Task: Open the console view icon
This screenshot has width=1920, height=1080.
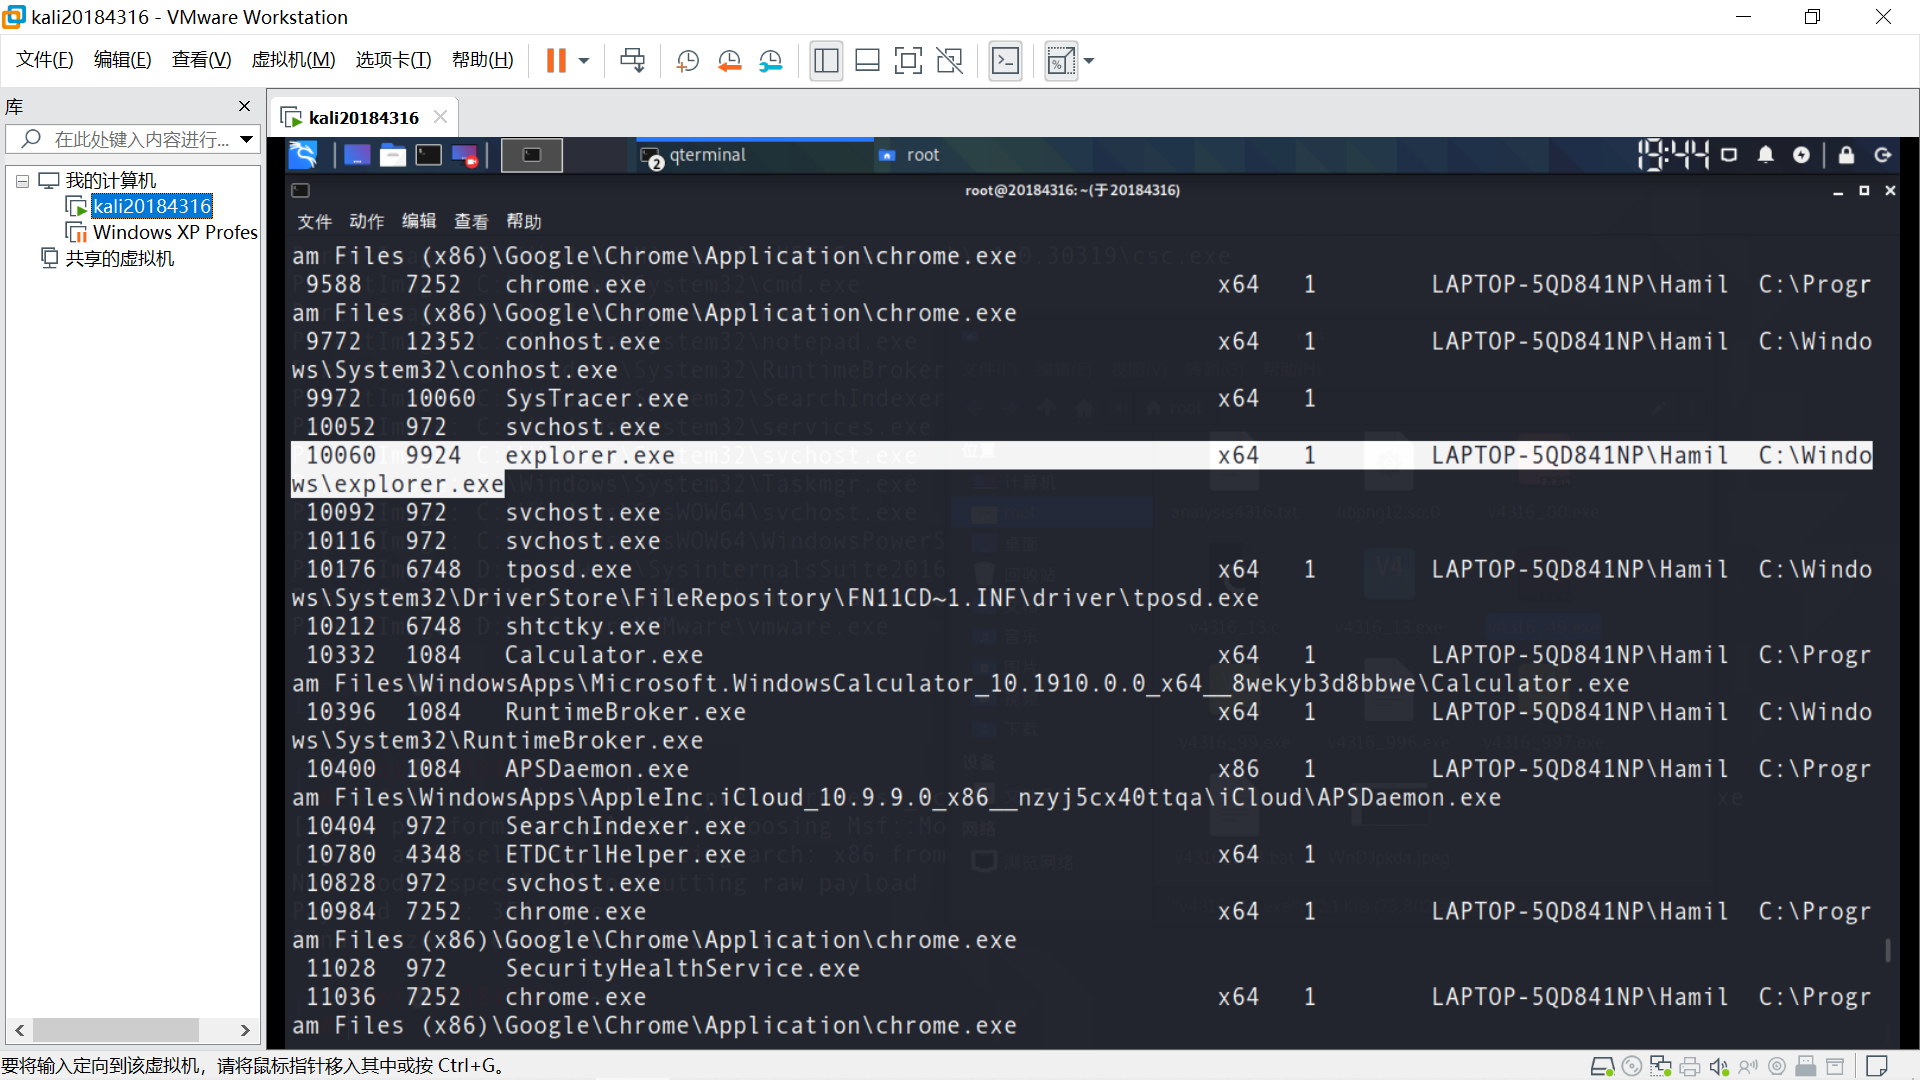Action: click(1005, 61)
